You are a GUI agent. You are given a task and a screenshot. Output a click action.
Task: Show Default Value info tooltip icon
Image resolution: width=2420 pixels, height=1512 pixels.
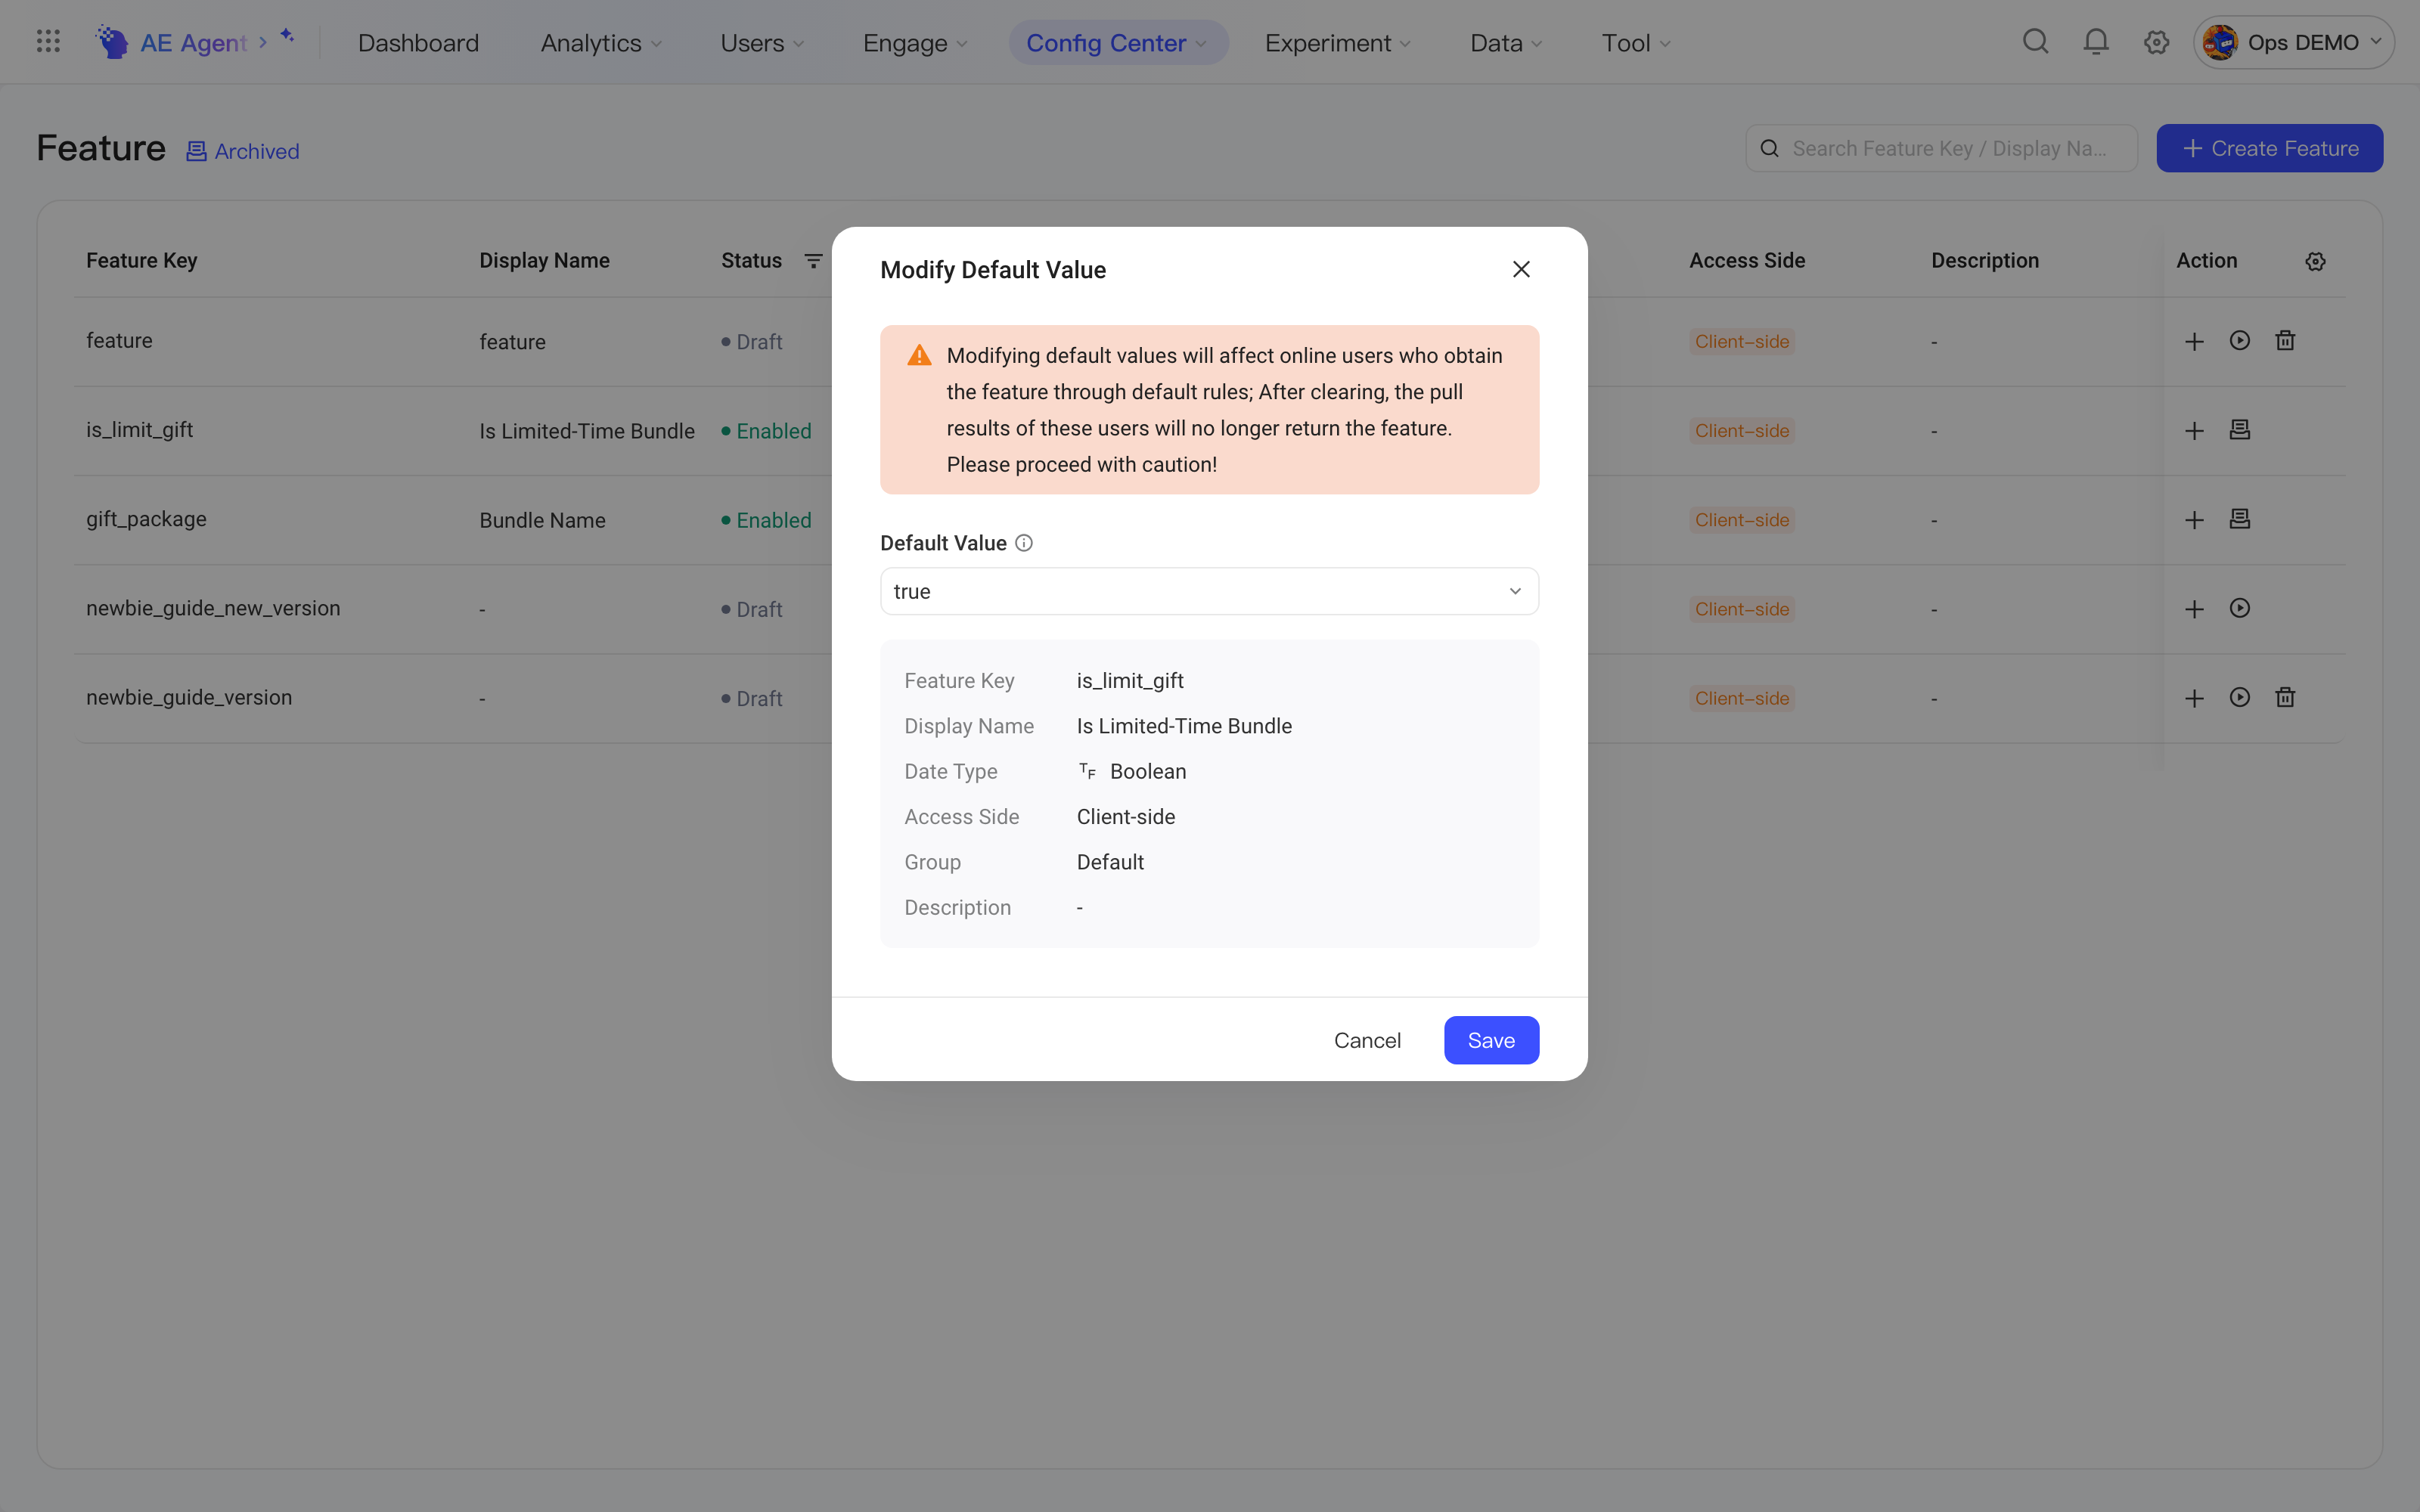(1024, 543)
